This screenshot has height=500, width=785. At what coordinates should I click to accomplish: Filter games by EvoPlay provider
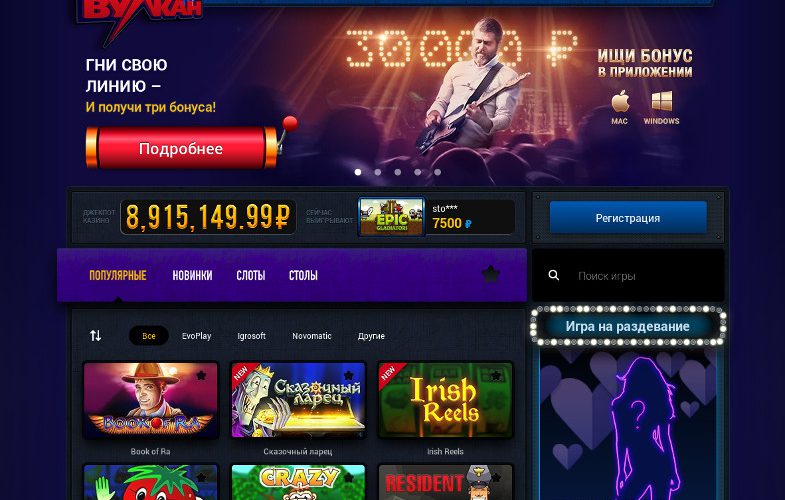196,336
